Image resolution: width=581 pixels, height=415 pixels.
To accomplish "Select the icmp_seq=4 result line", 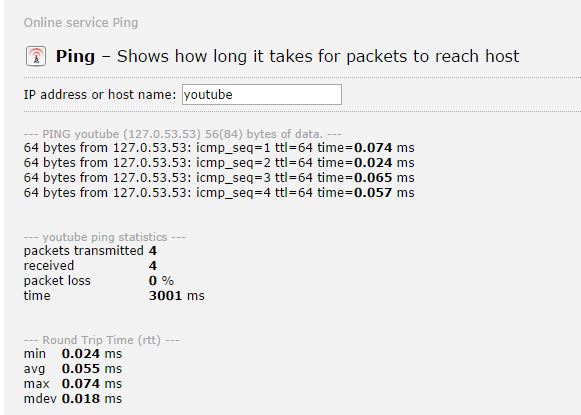I will click(x=219, y=193).
